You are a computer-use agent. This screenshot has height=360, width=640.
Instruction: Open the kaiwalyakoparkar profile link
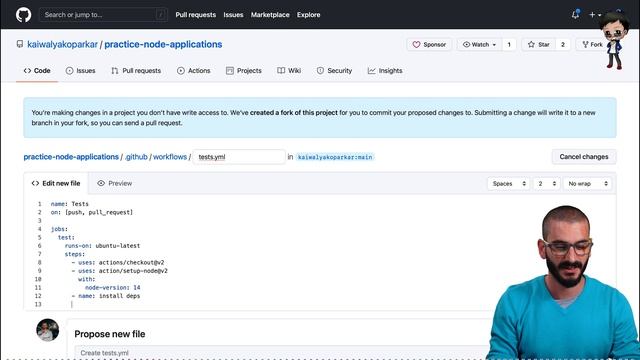[62, 44]
